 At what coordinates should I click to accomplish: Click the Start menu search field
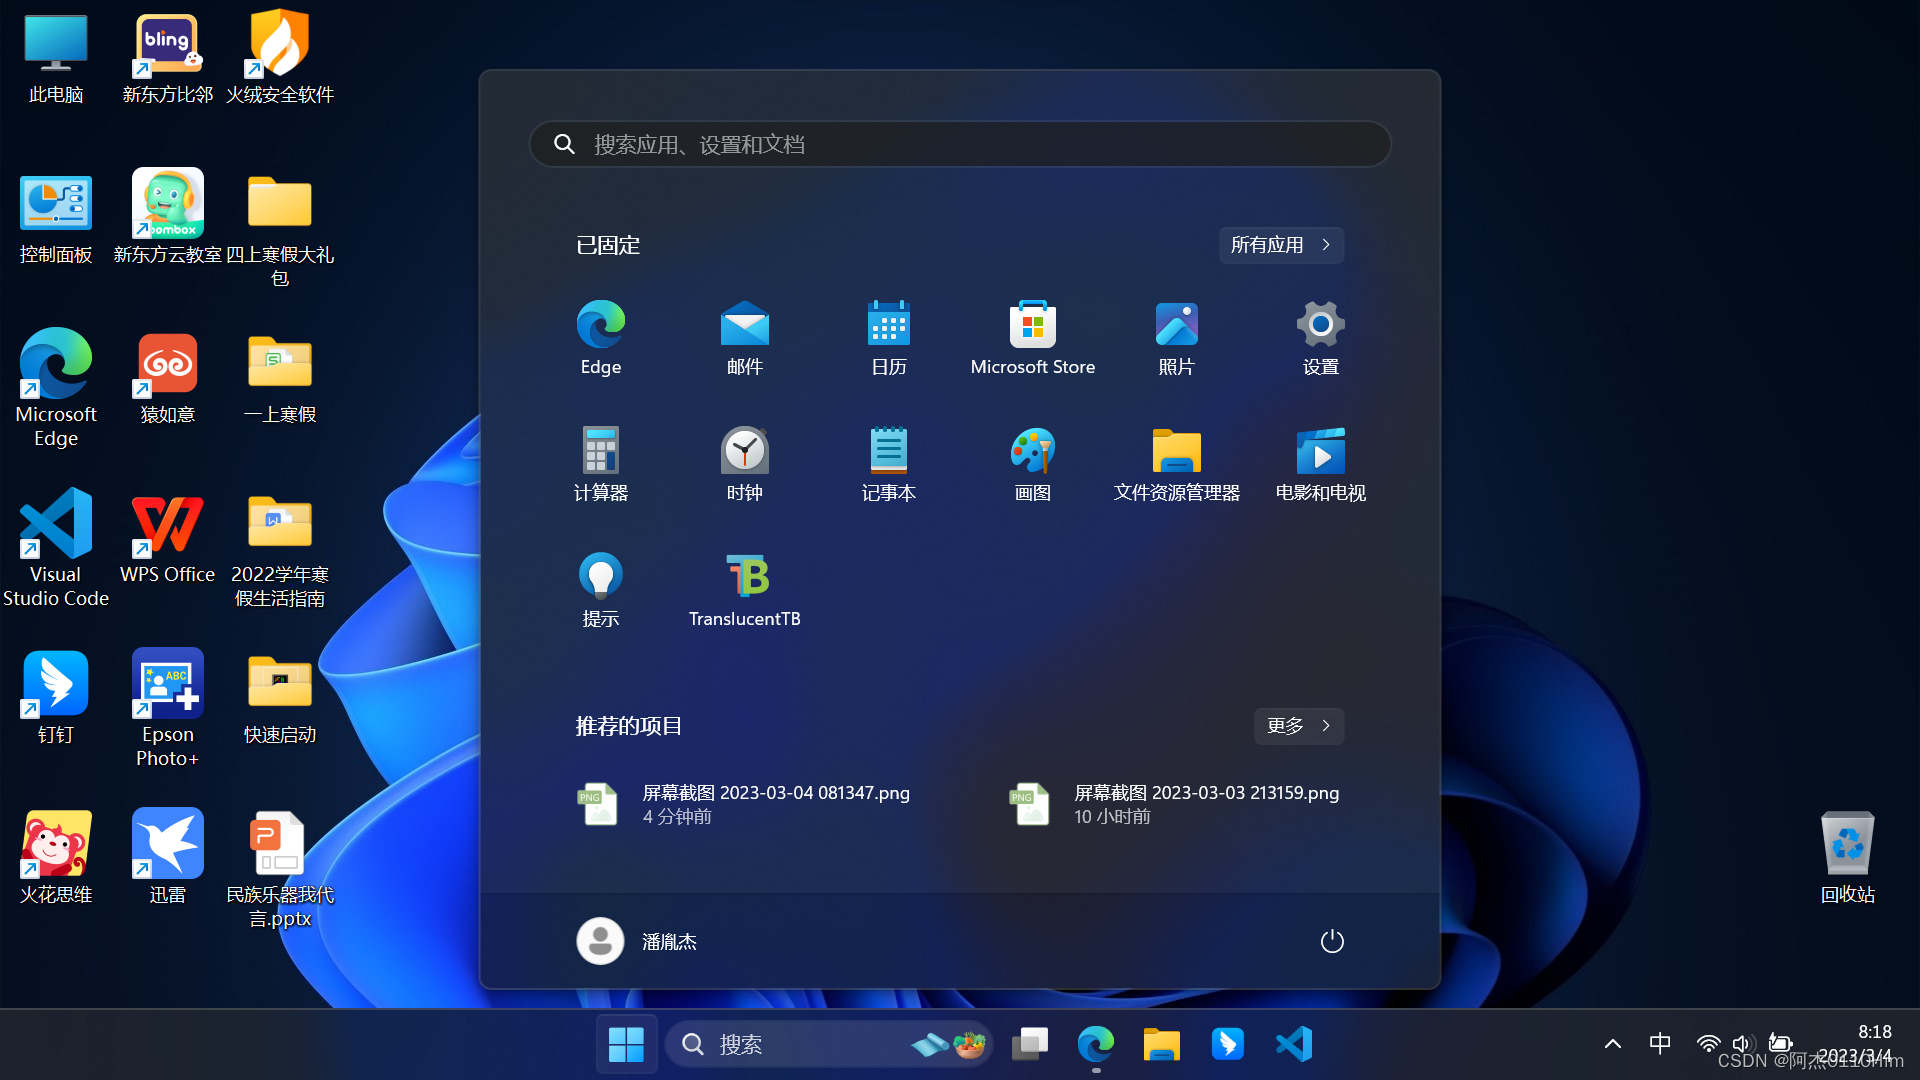[x=960, y=145]
